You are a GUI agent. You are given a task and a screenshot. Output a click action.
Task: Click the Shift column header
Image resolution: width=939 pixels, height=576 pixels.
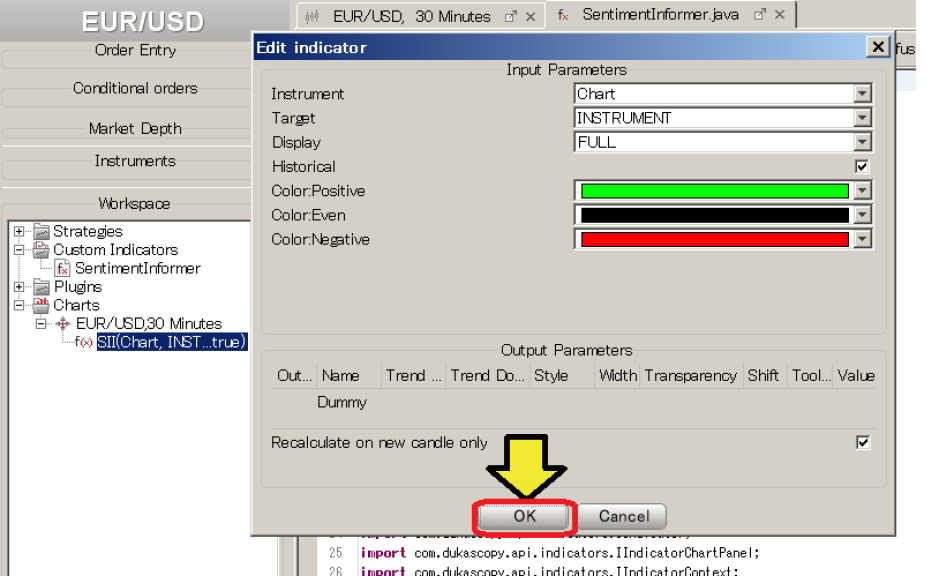click(x=765, y=375)
